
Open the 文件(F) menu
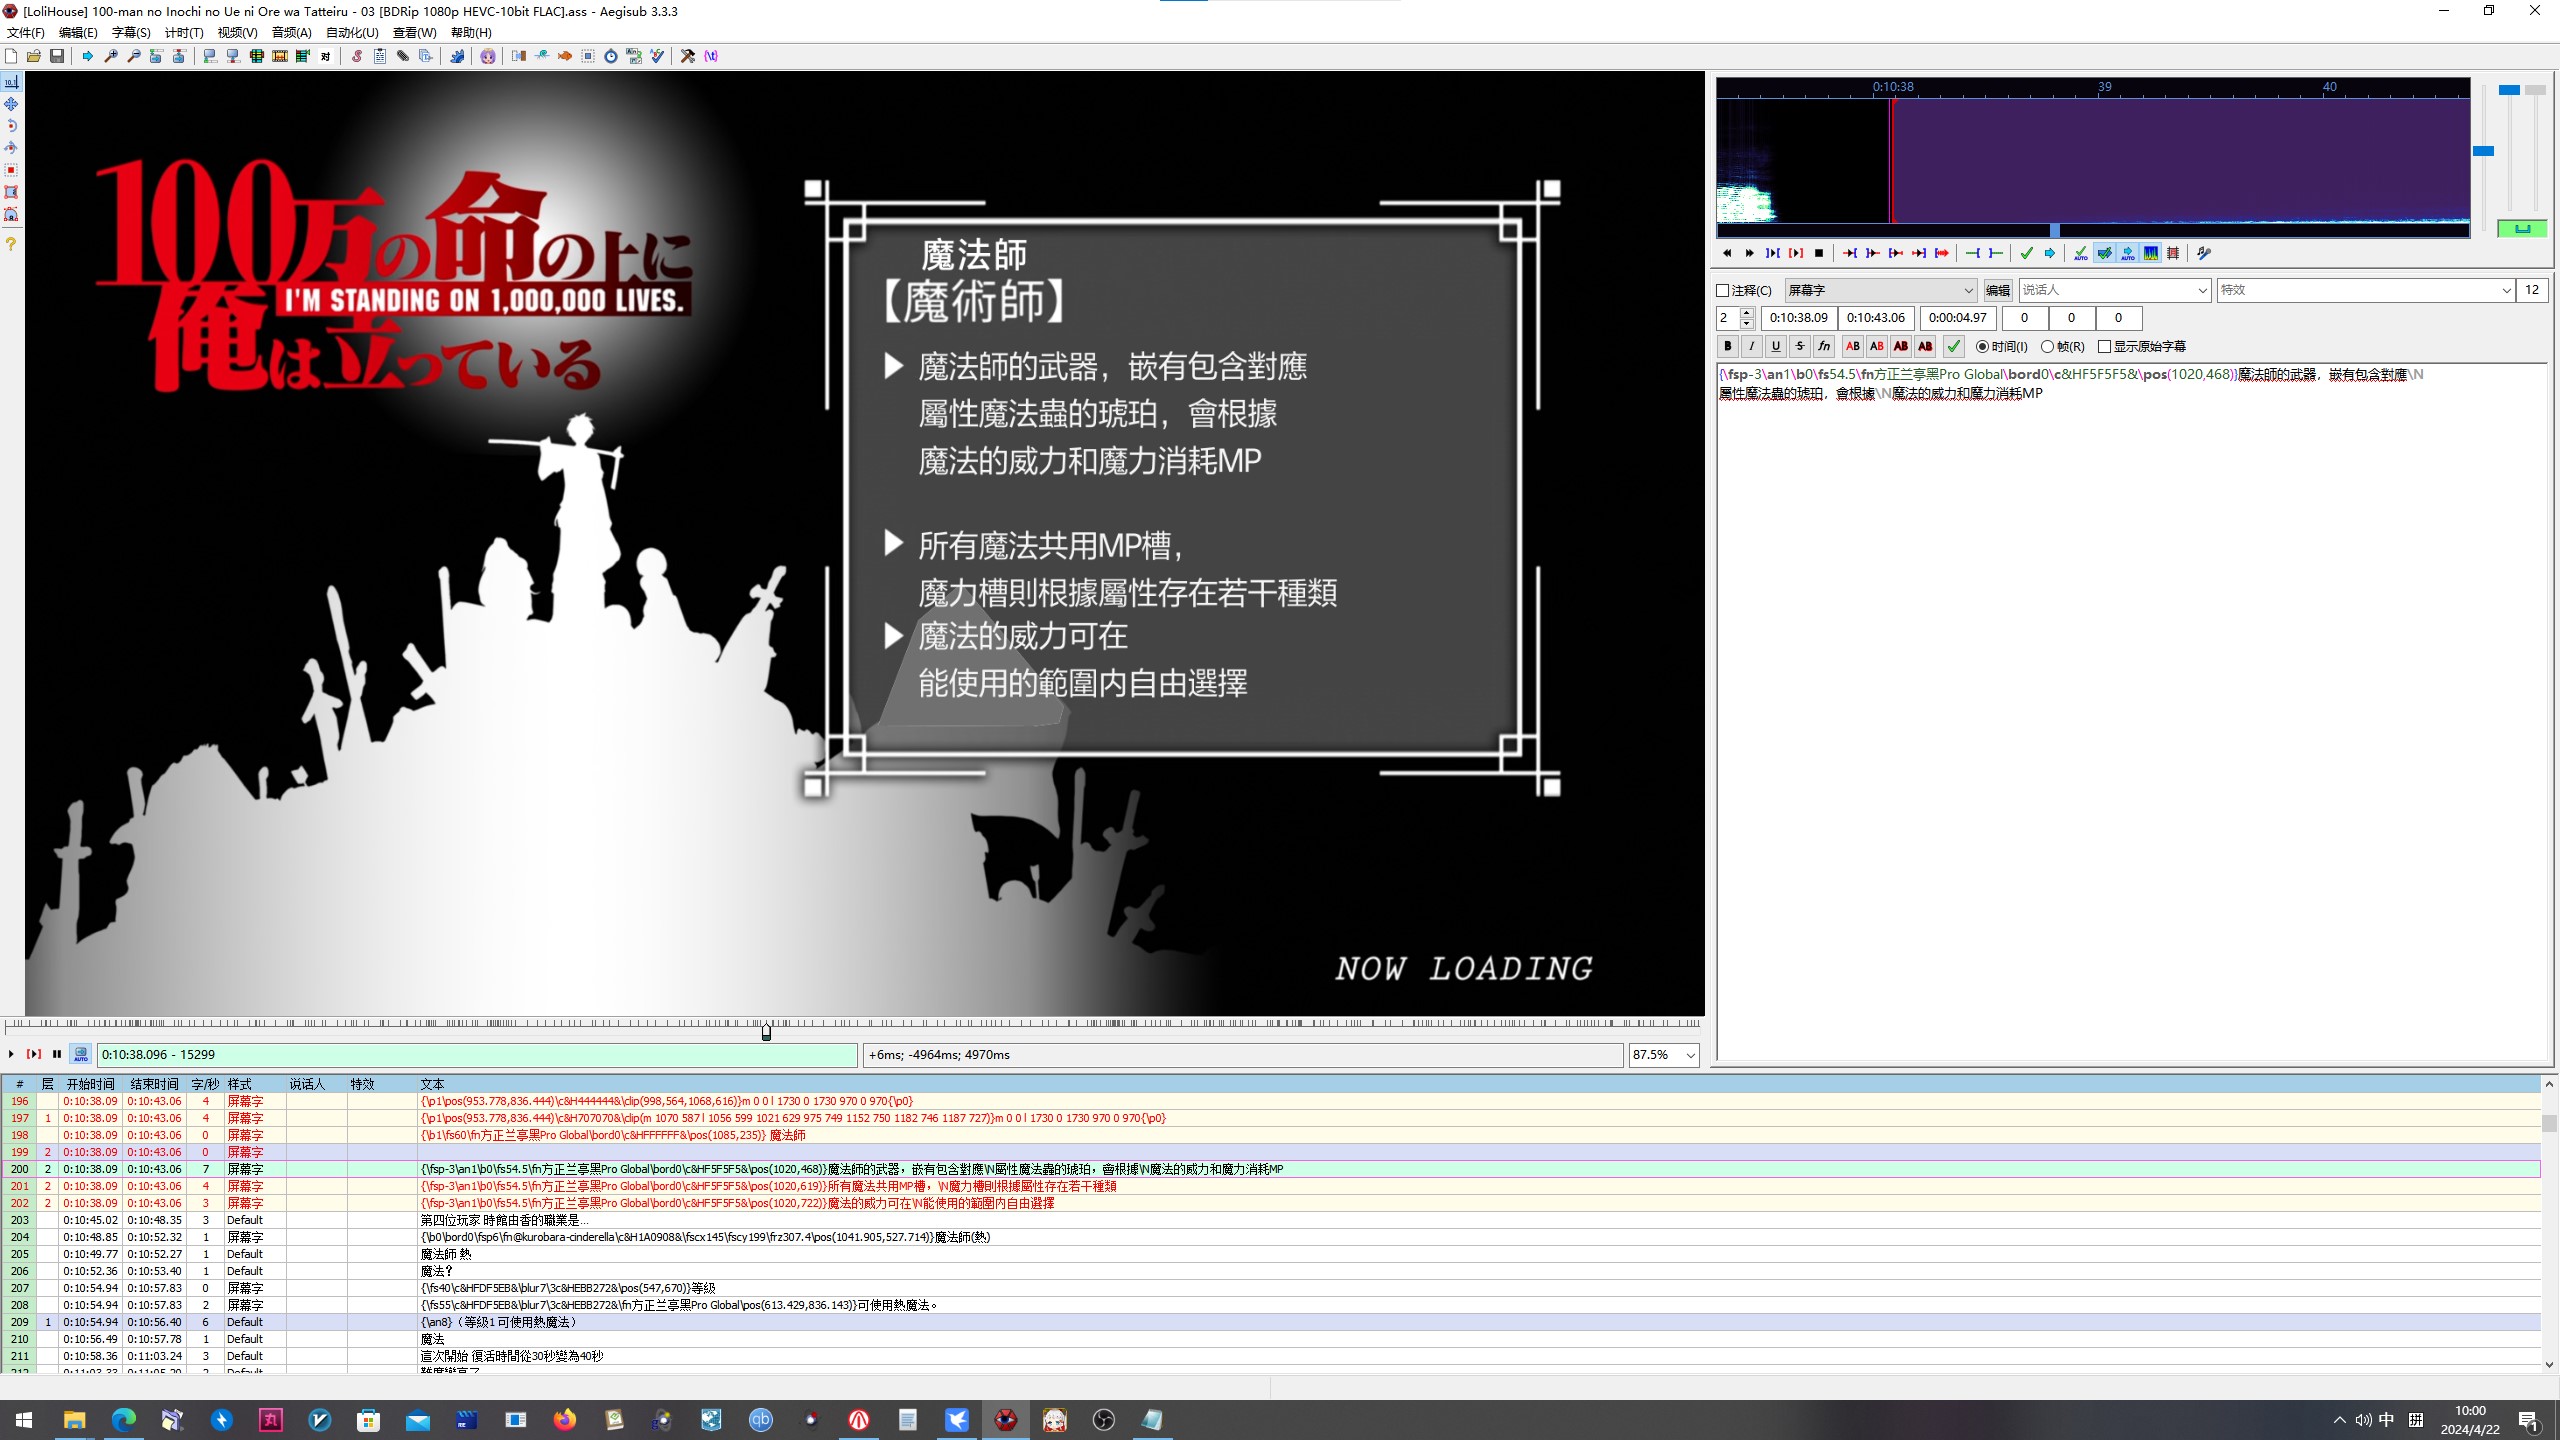(x=26, y=33)
